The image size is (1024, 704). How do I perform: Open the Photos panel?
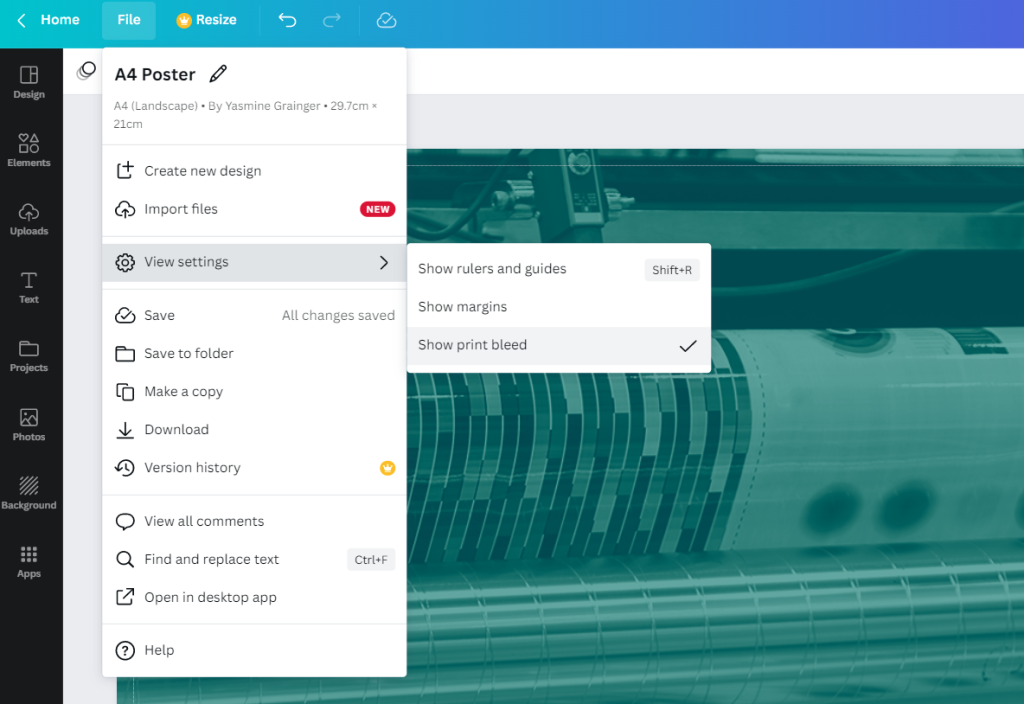tap(29, 424)
